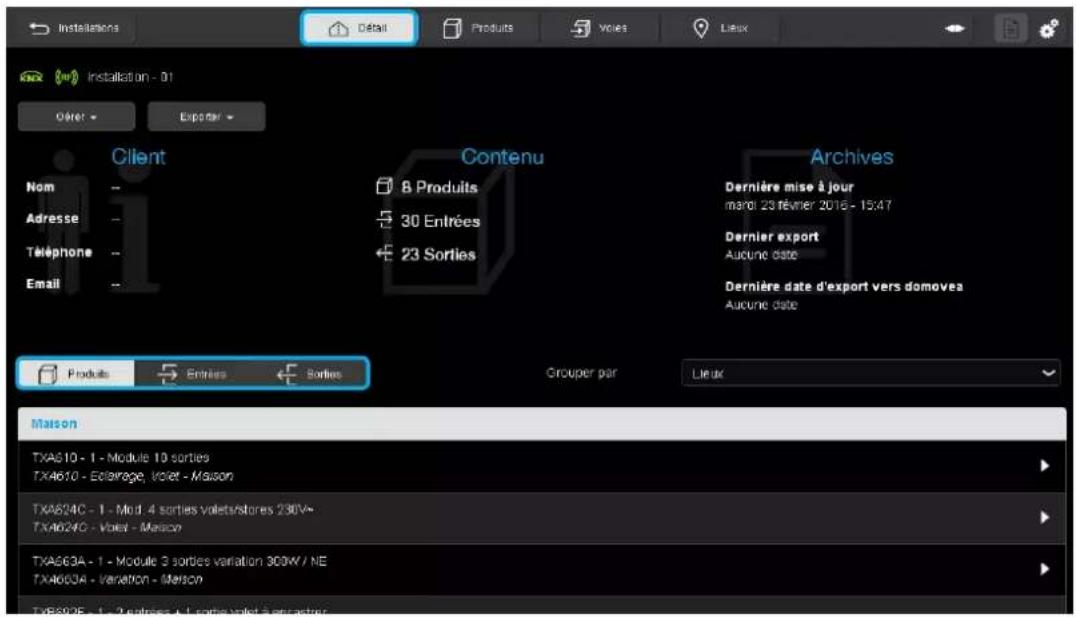1076x617 pixels.
Task: Select the Sorties list filter tab
Action: (309, 373)
